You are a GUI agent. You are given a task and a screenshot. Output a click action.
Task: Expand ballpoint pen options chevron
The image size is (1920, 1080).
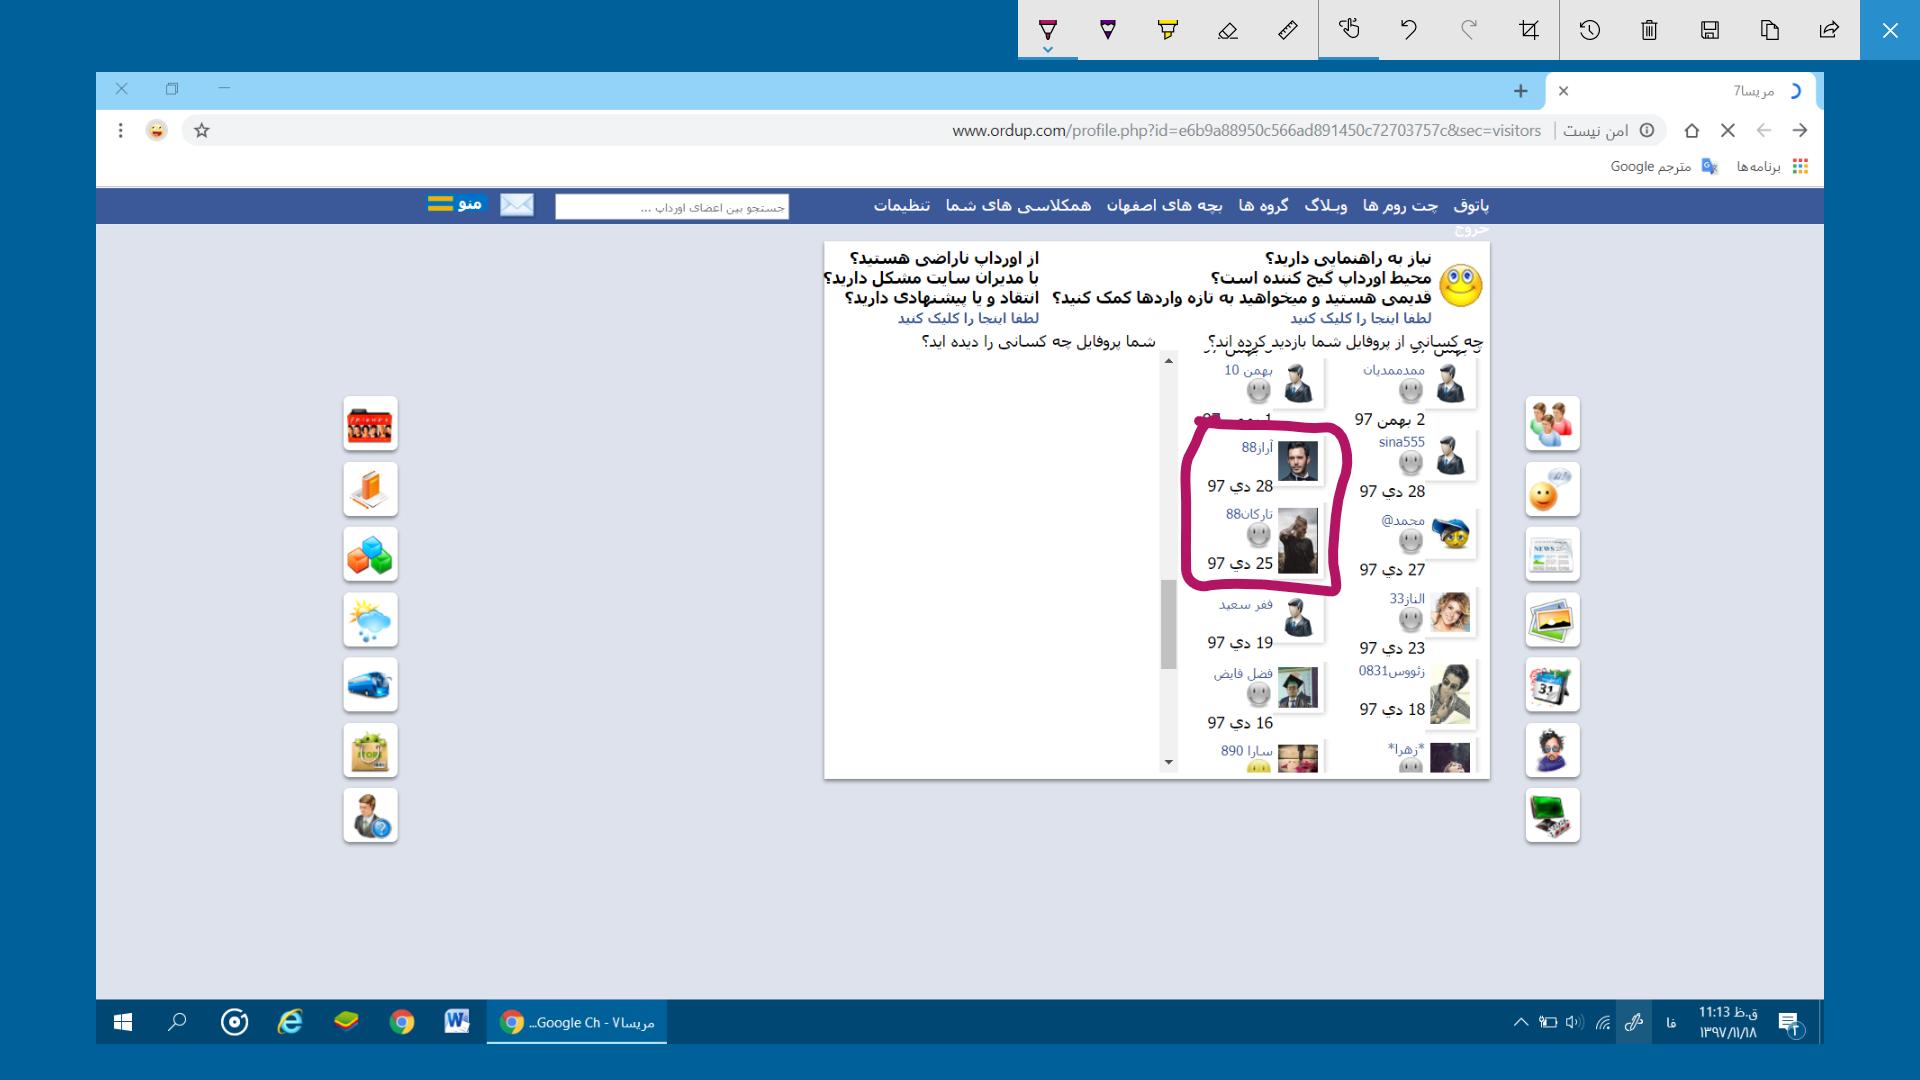1047,49
